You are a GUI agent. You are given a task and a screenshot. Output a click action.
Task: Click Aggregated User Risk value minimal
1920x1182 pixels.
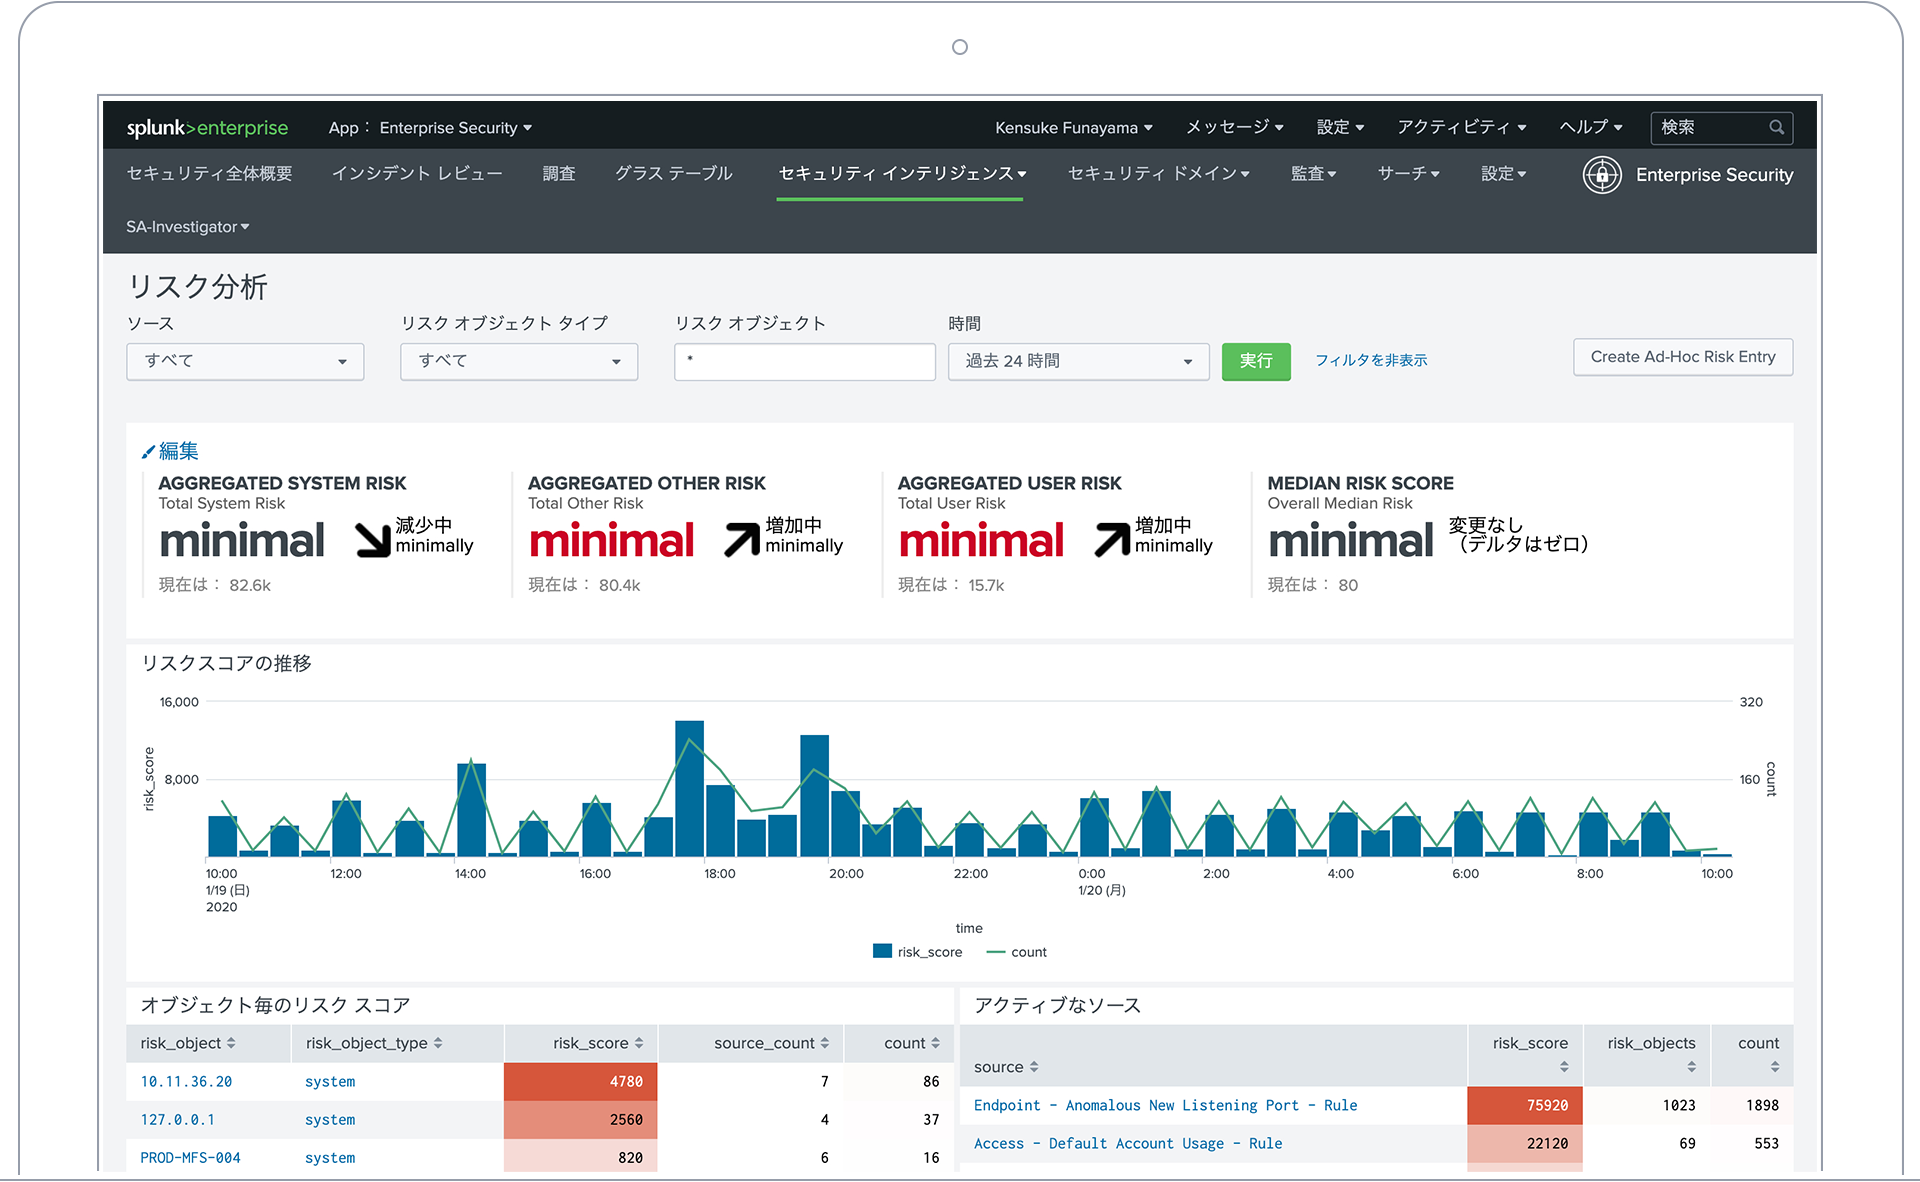[982, 541]
